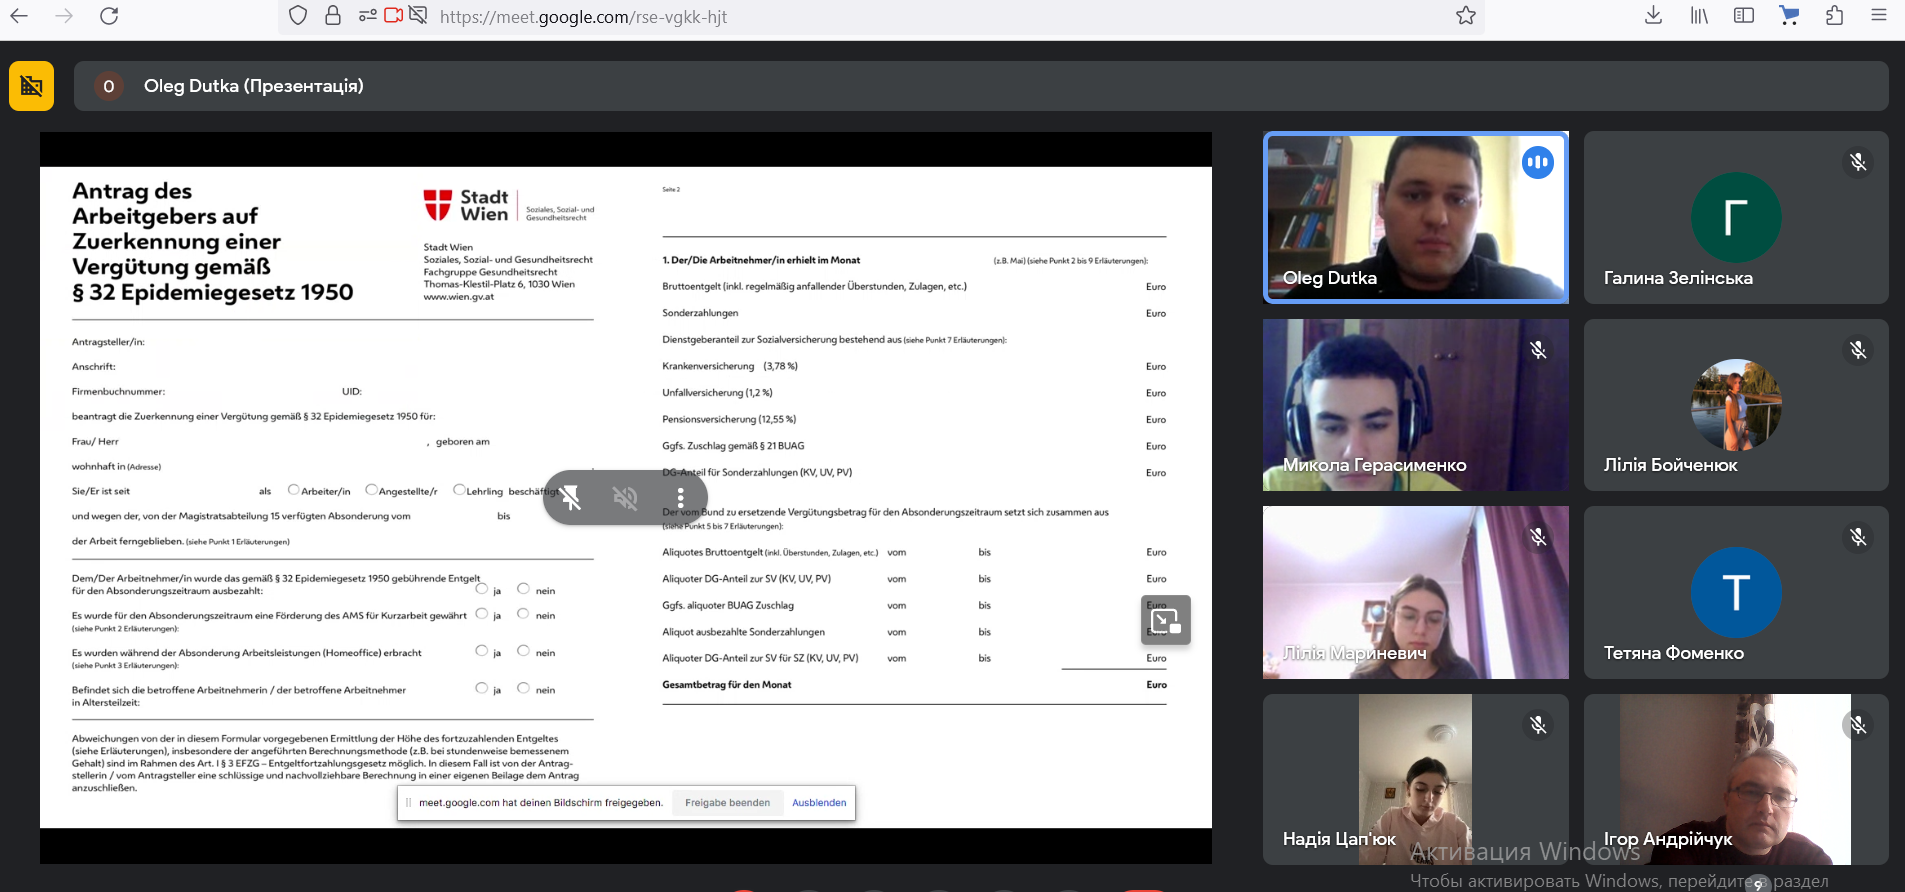The height and width of the screenshot is (892, 1905).
Task: Select the Lehrling radio button
Action: pos(459,490)
